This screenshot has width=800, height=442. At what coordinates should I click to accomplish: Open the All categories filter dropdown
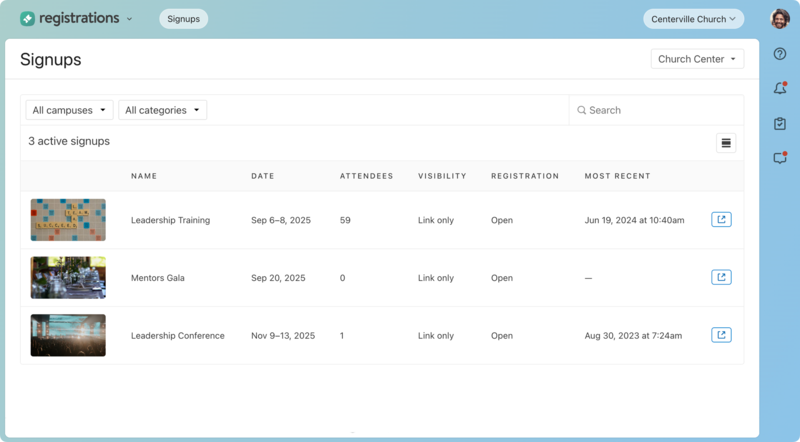click(162, 110)
